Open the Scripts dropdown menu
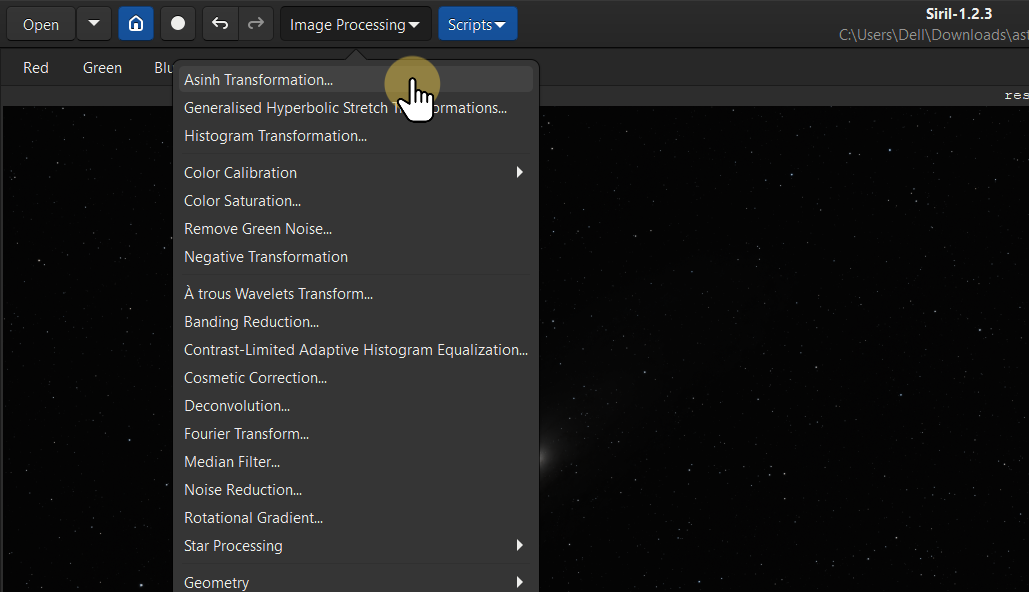The width and height of the screenshot is (1029, 592). click(x=477, y=24)
